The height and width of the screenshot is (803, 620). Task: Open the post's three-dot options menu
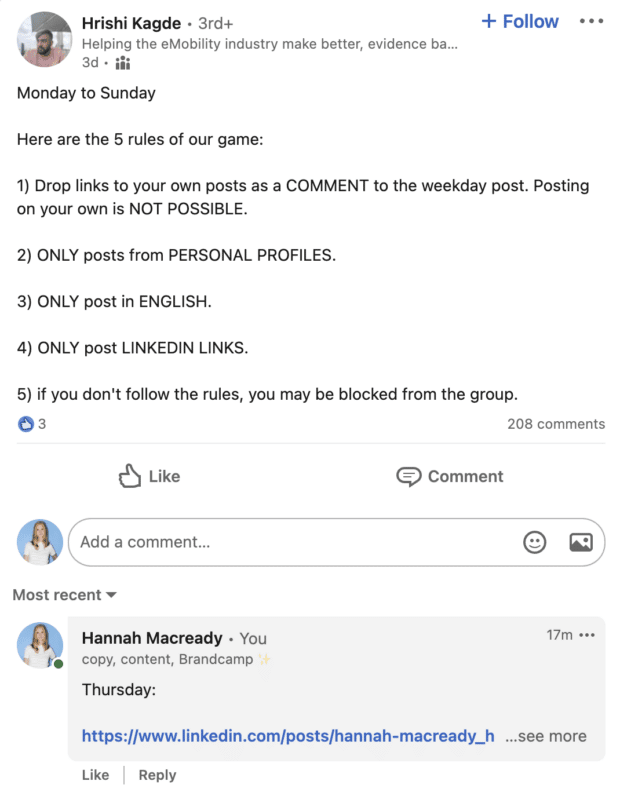click(x=591, y=21)
